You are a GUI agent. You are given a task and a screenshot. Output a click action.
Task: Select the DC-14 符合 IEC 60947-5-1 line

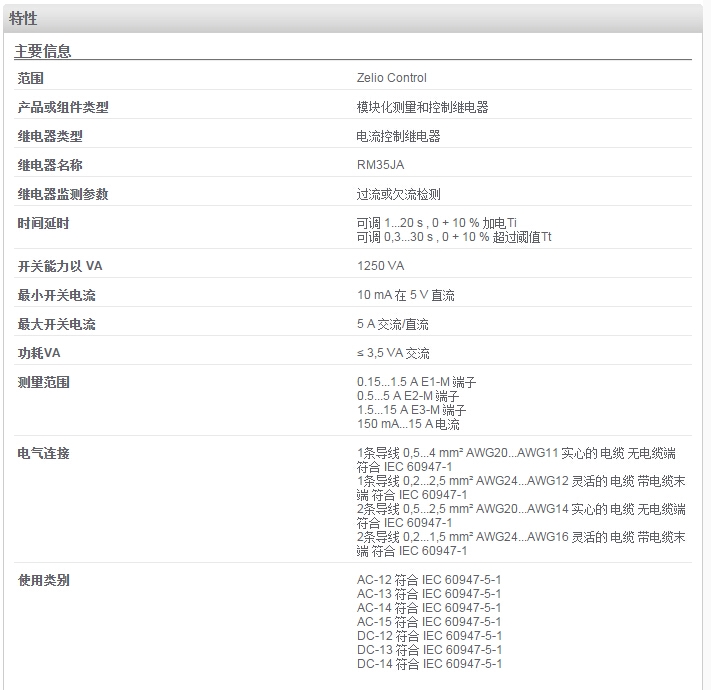coord(429,664)
